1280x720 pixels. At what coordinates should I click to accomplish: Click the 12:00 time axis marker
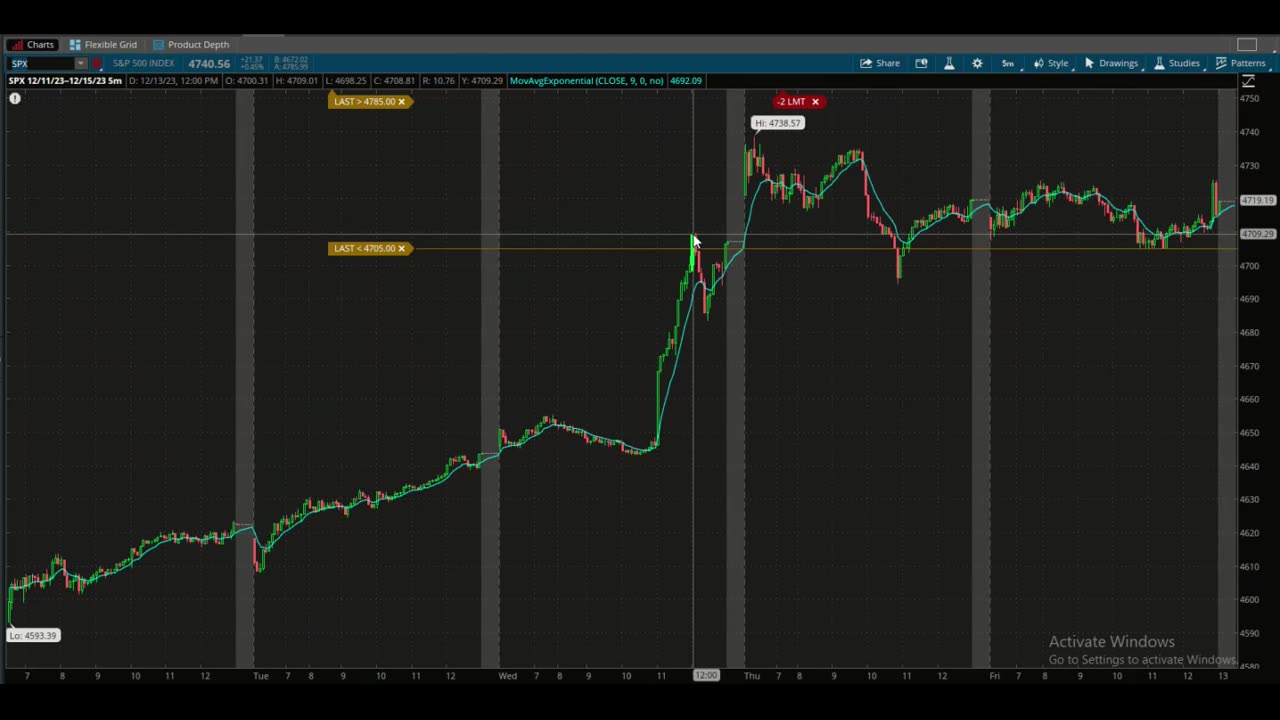tap(706, 675)
